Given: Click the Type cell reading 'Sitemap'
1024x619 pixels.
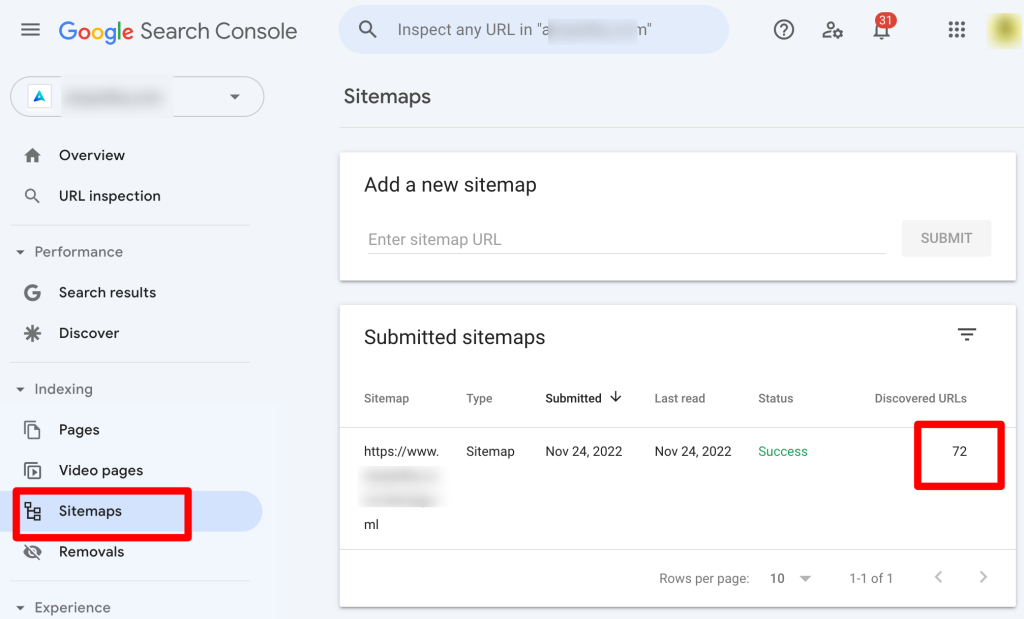Looking at the screenshot, I should 490,451.
